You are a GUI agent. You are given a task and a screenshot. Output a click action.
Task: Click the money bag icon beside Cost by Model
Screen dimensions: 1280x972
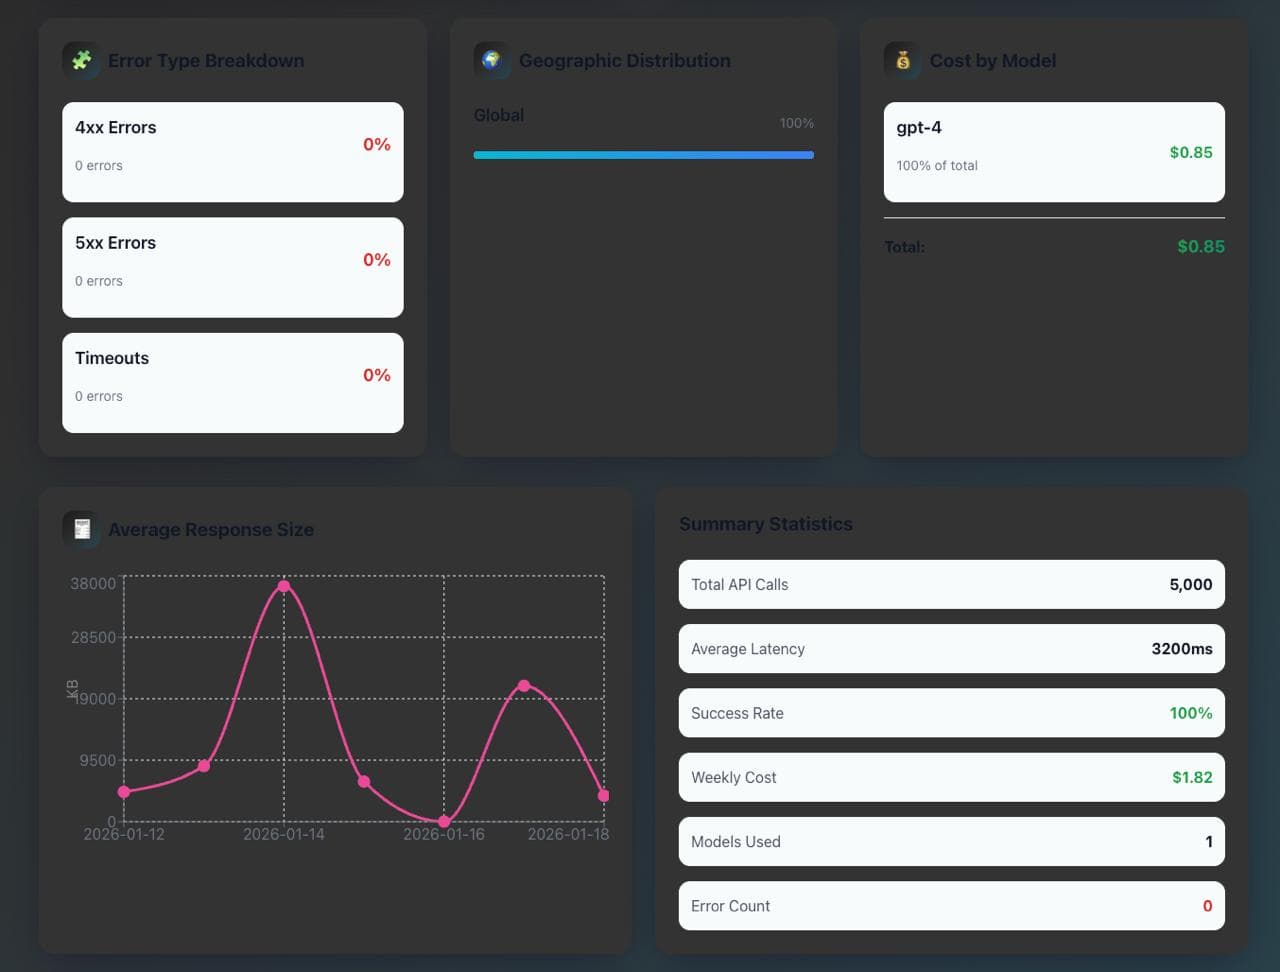[902, 61]
